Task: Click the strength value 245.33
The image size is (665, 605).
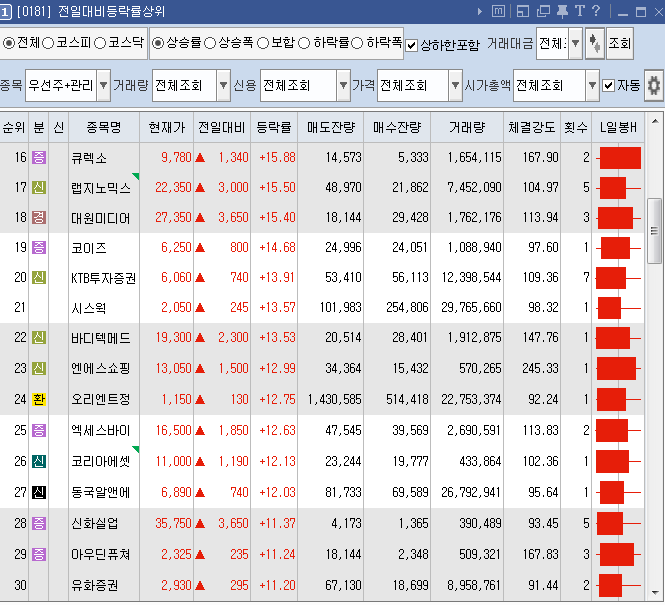Action: point(540,368)
